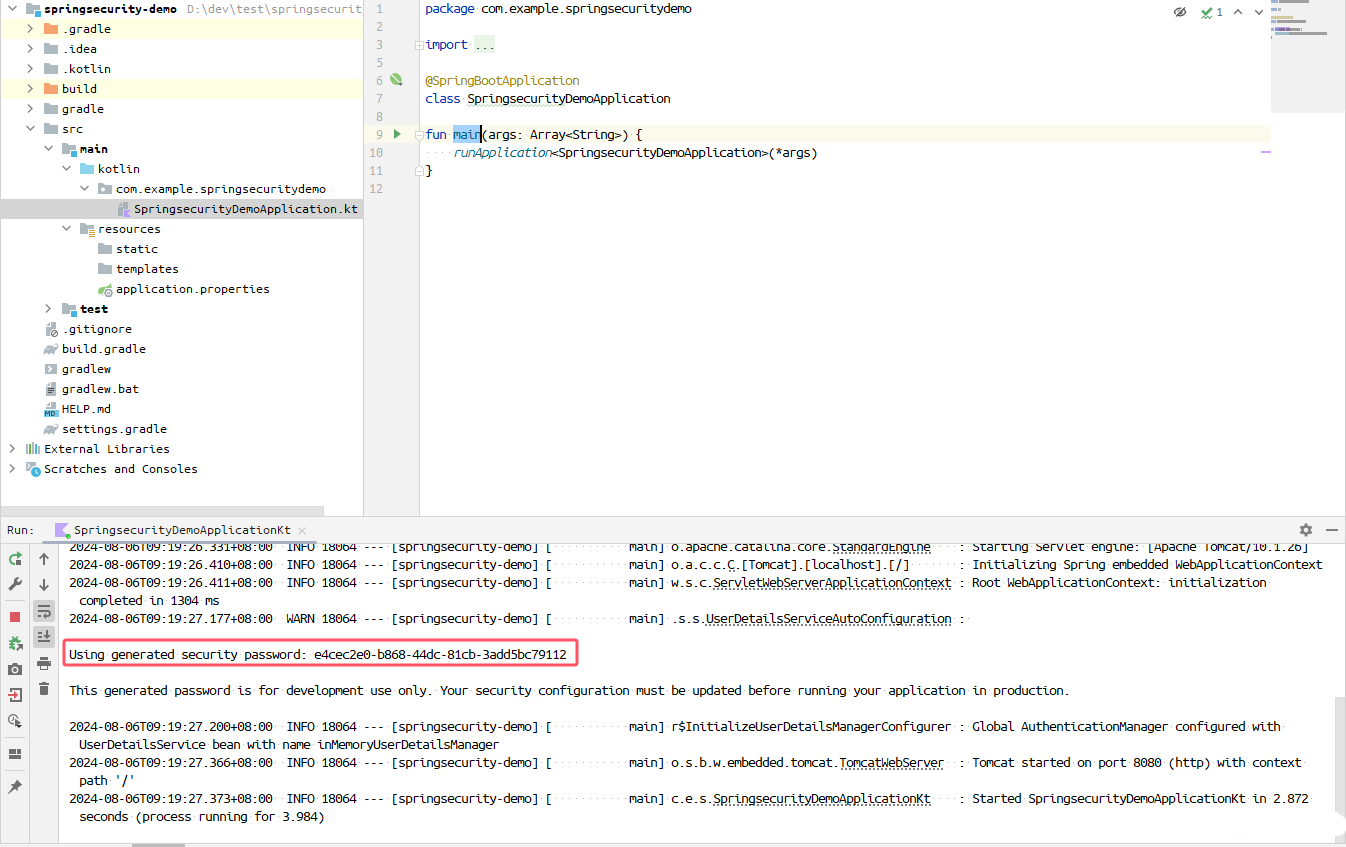Open Run panel settings gear
This screenshot has height=847, width=1346.
pyautogui.click(x=1306, y=530)
